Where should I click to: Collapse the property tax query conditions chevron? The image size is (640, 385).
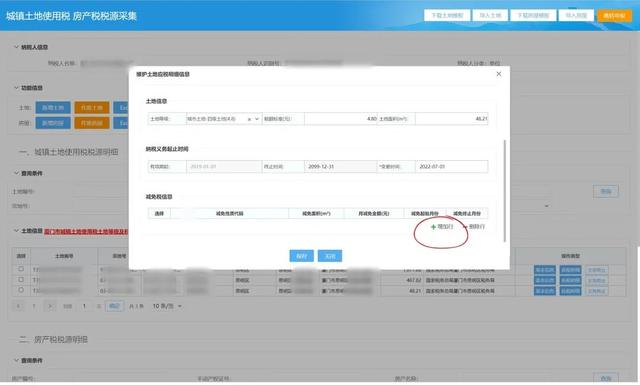[x=16, y=360]
